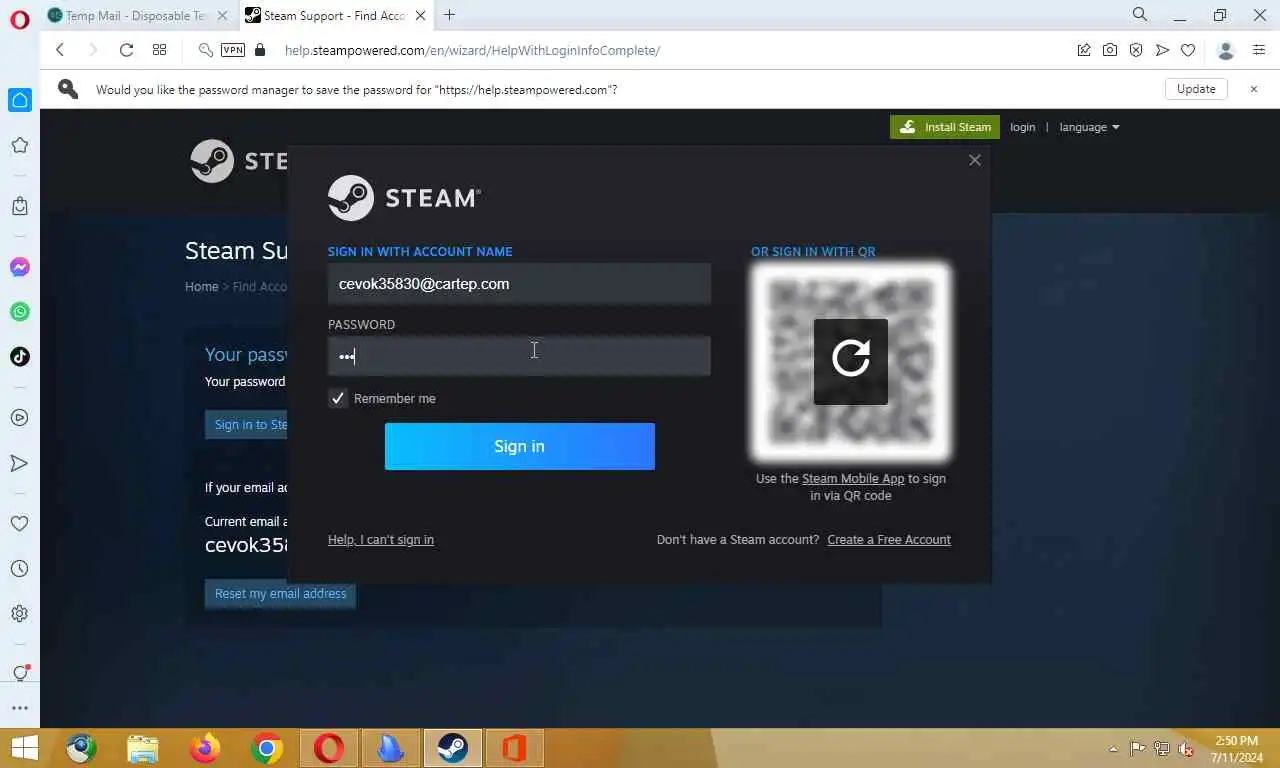Viewport: 1280px width, 768px height.
Task: Click the edit page icon in address bar
Action: coord(1084,50)
